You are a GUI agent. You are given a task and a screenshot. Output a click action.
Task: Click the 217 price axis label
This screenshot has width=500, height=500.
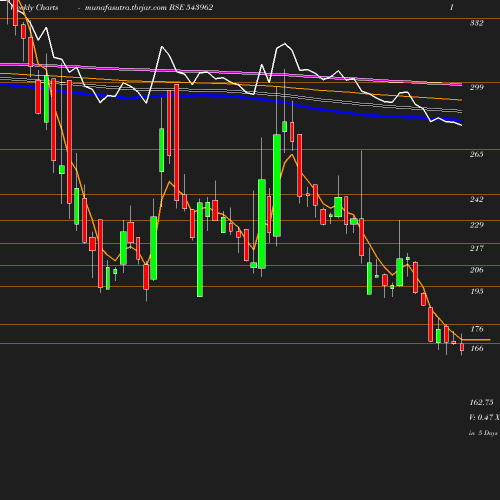tap(476, 248)
